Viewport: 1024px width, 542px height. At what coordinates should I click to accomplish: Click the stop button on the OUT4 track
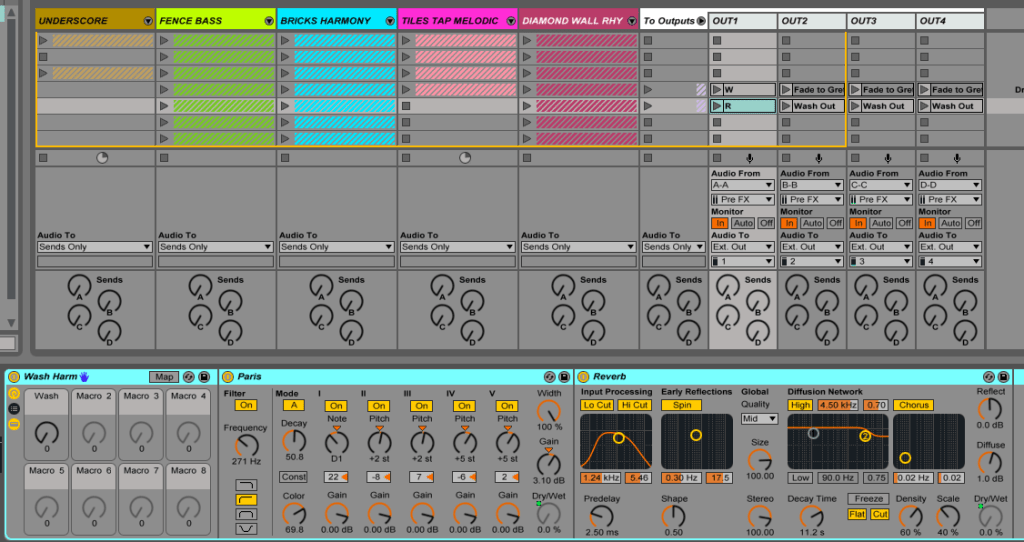(x=923, y=158)
